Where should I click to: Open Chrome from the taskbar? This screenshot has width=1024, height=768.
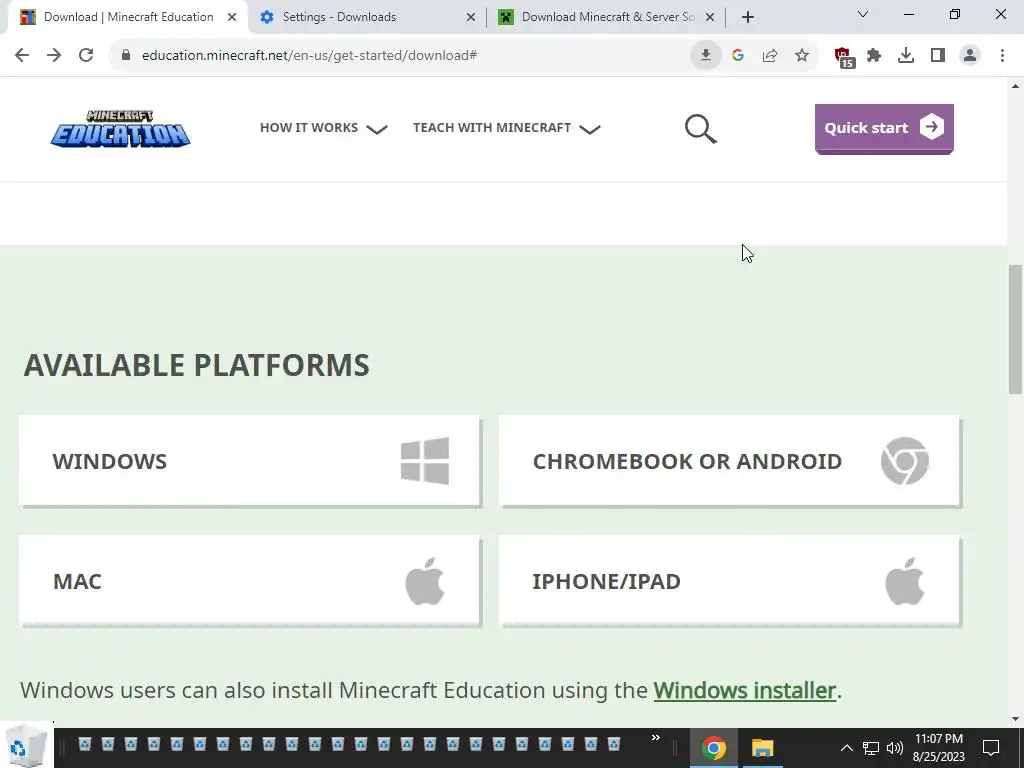click(714, 748)
